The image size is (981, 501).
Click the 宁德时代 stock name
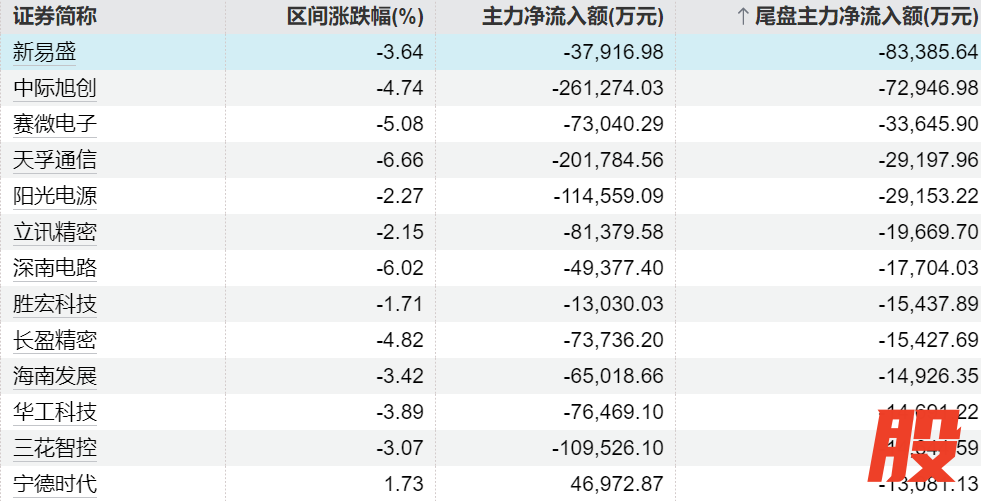[x=55, y=484]
